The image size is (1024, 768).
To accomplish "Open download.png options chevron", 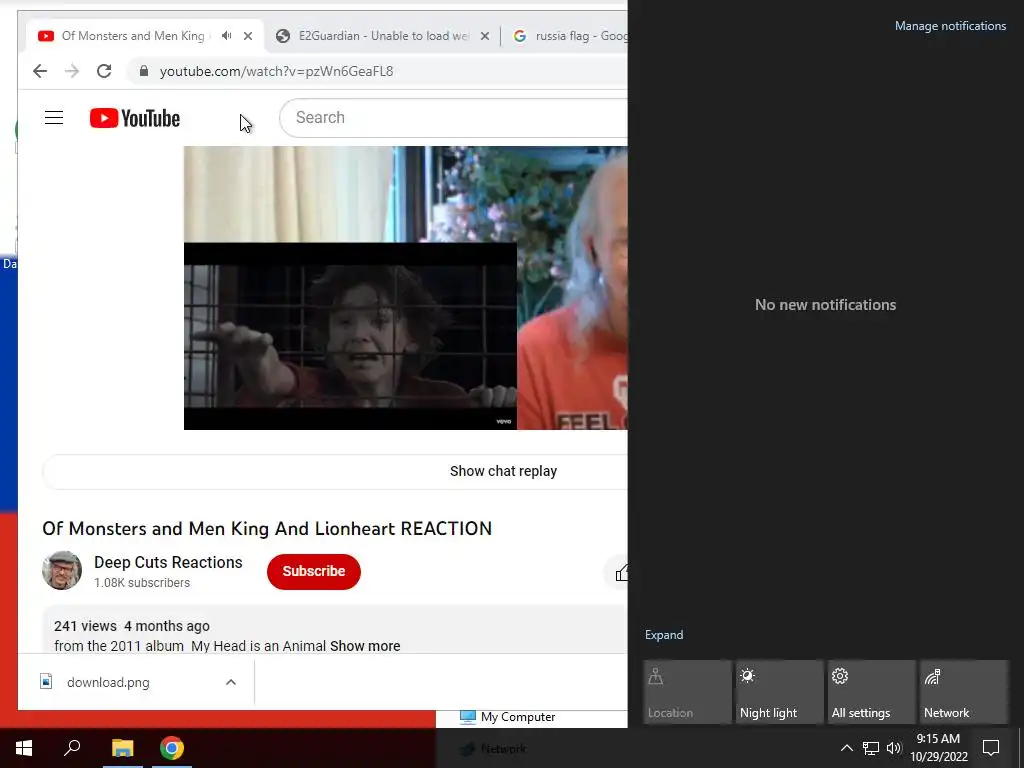I will pyautogui.click(x=231, y=682).
